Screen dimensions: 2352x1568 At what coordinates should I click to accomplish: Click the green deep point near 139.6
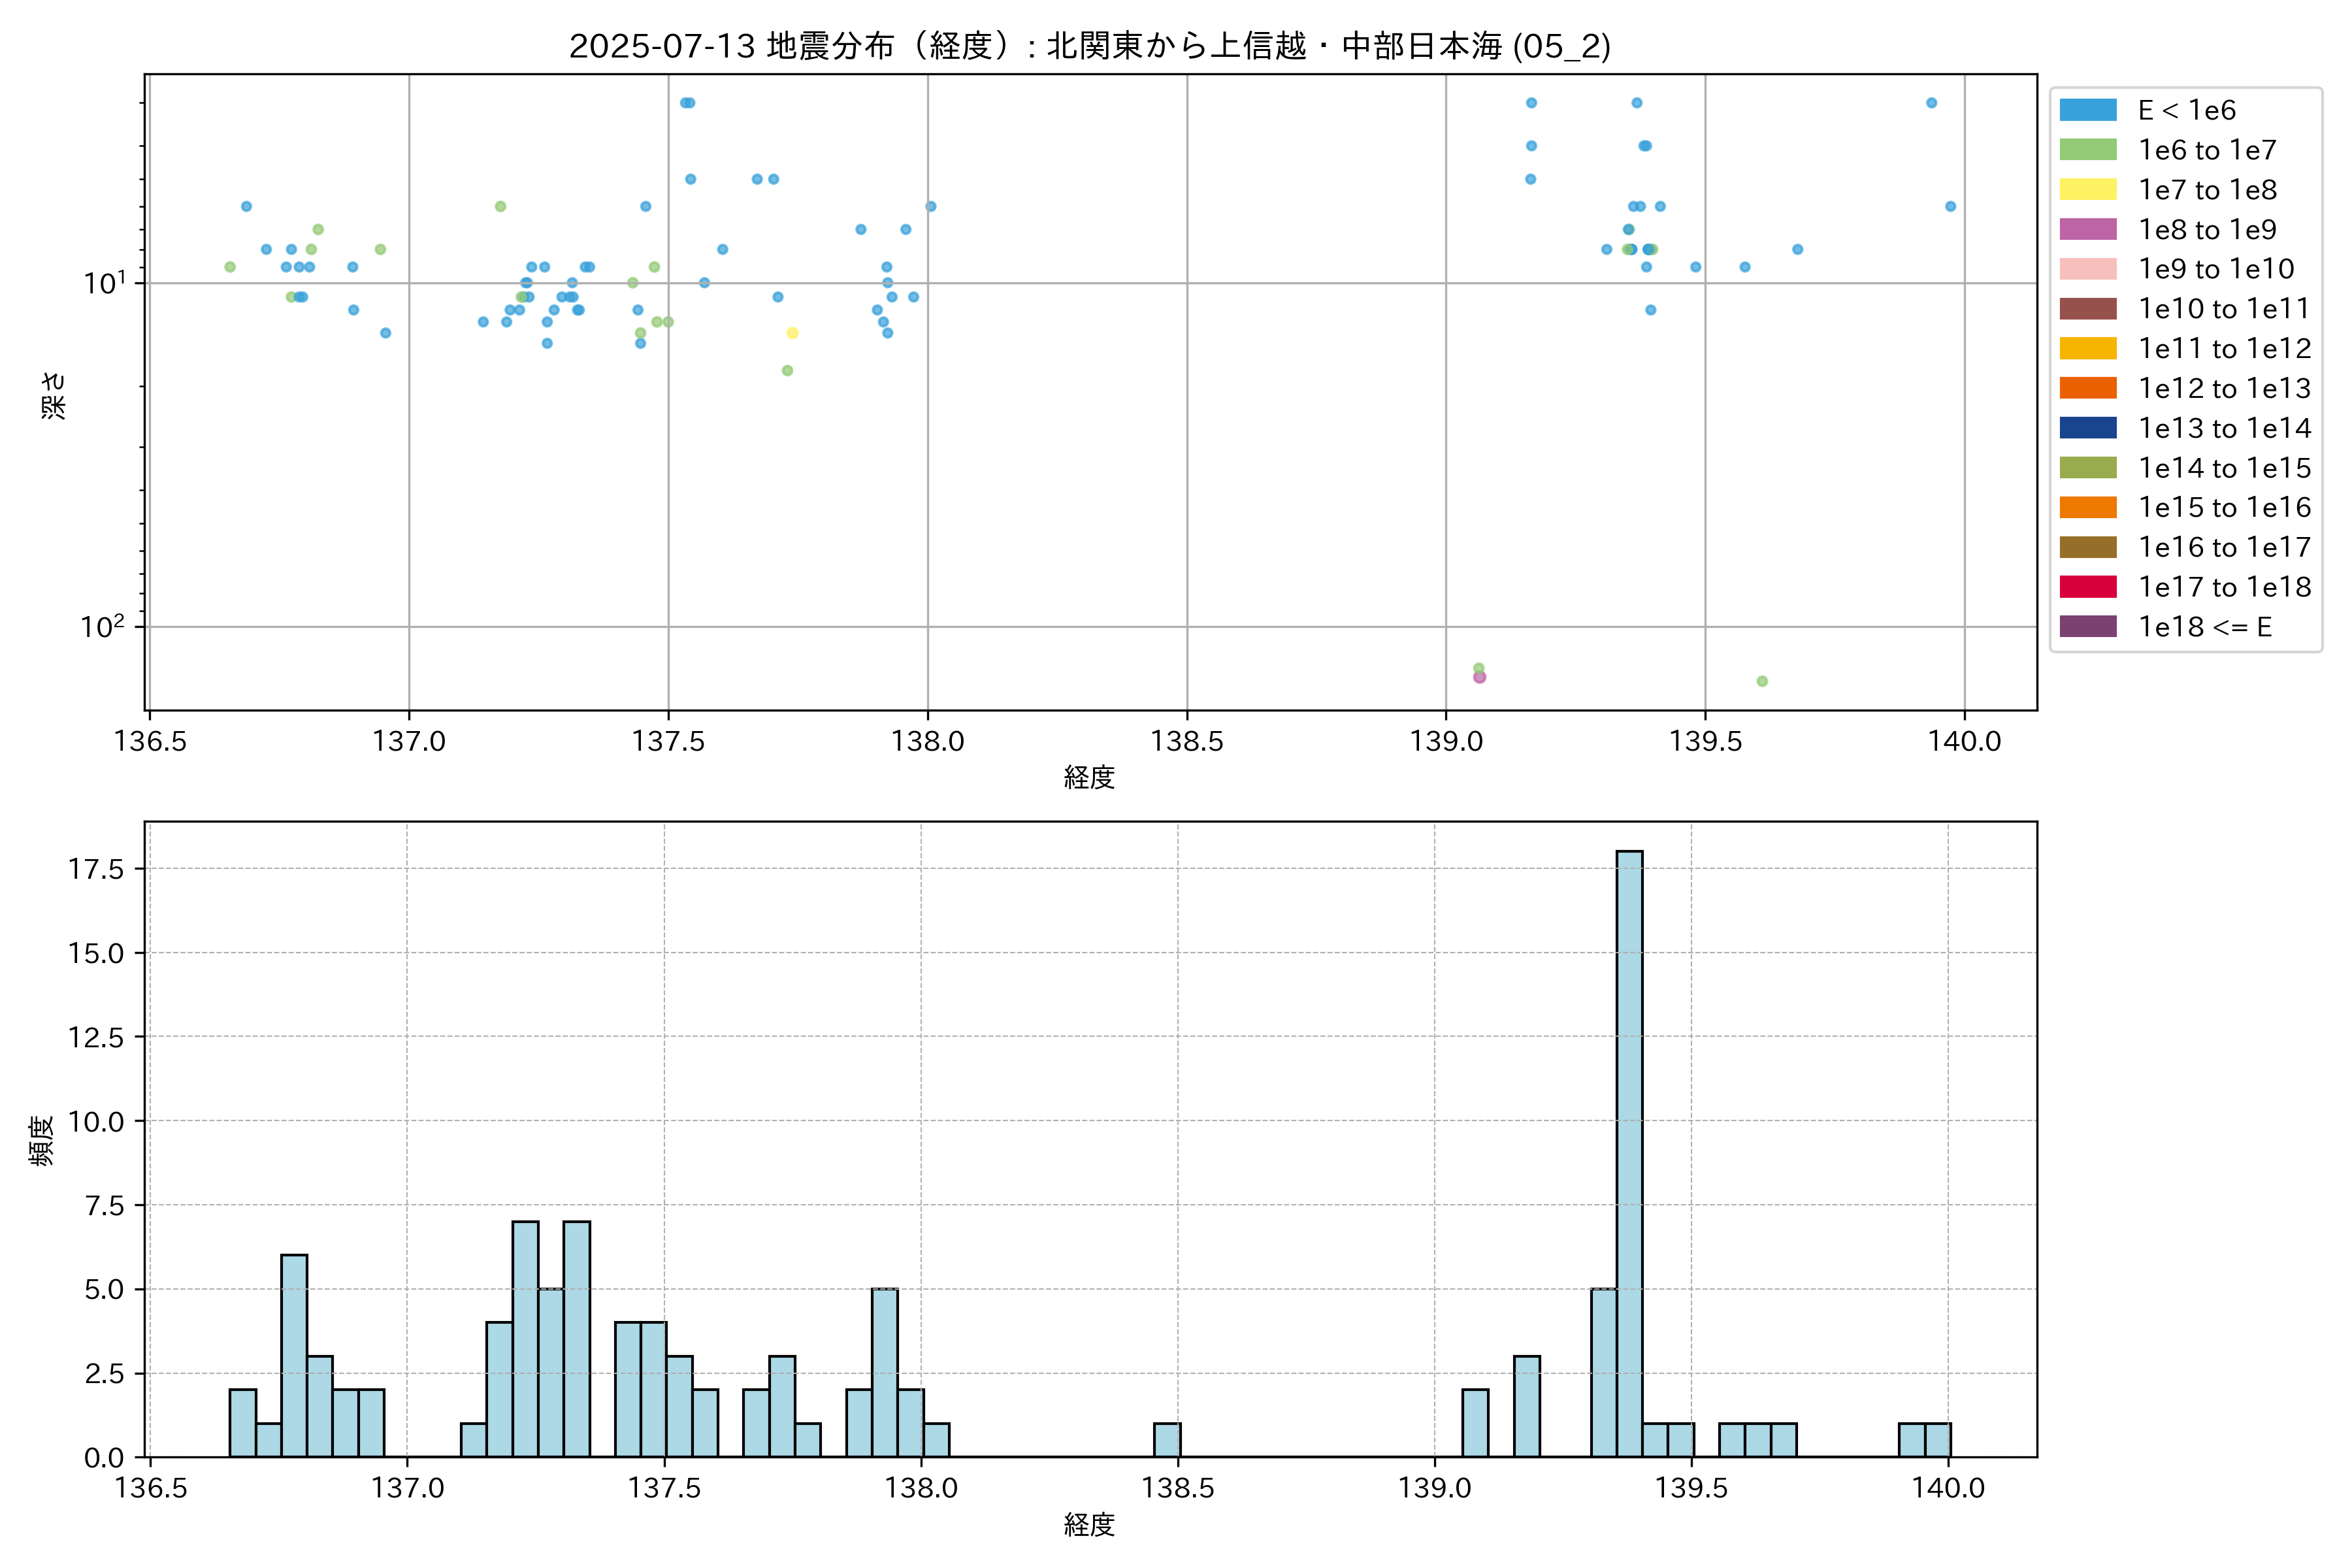click(1762, 681)
